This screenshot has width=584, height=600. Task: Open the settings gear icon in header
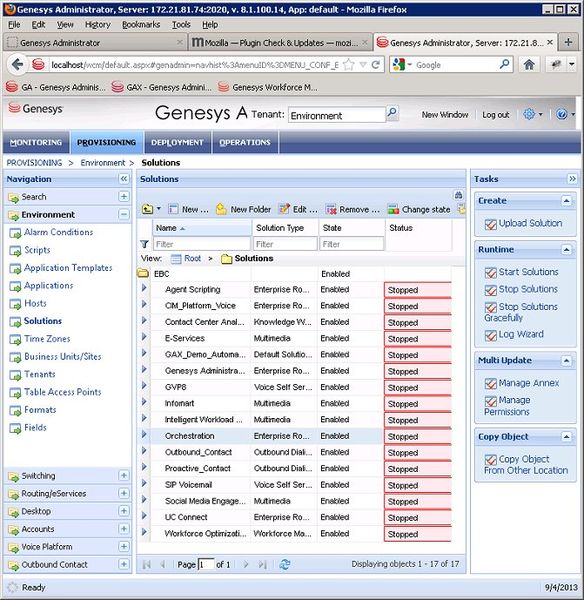(x=529, y=114)
